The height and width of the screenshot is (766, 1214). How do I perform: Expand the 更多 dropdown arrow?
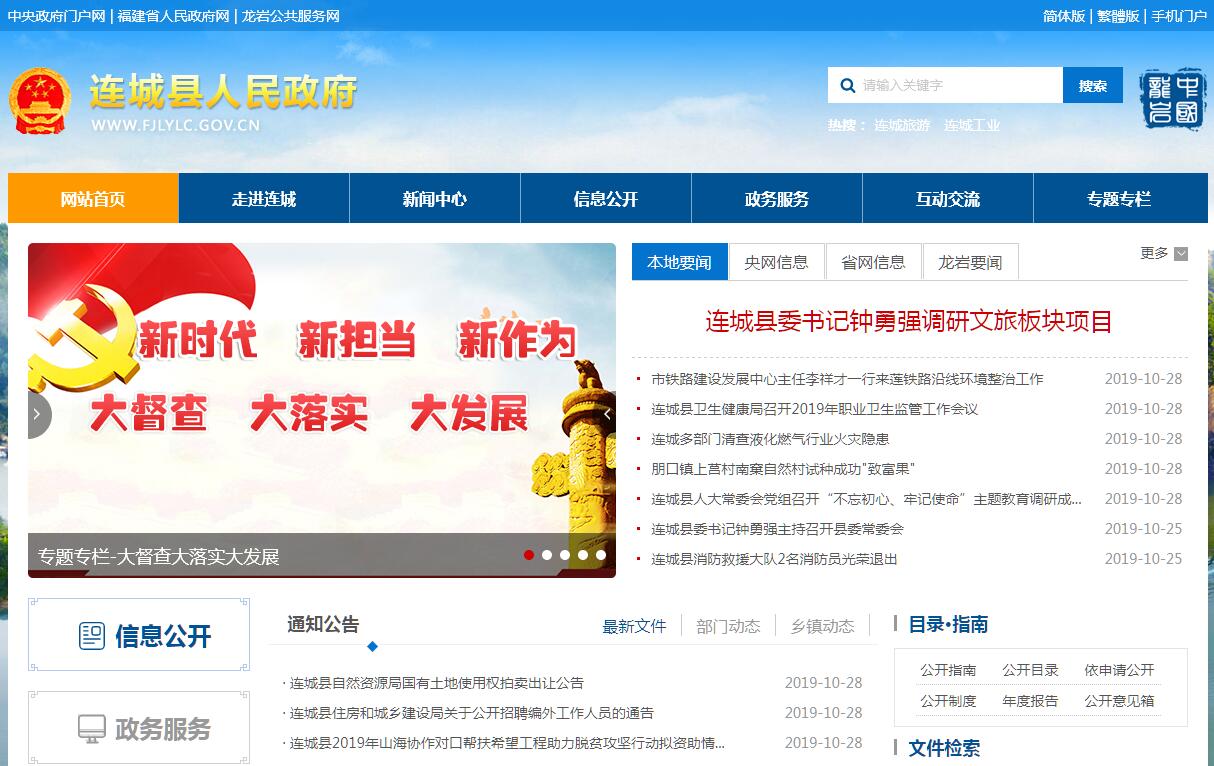click(1181, 254)
